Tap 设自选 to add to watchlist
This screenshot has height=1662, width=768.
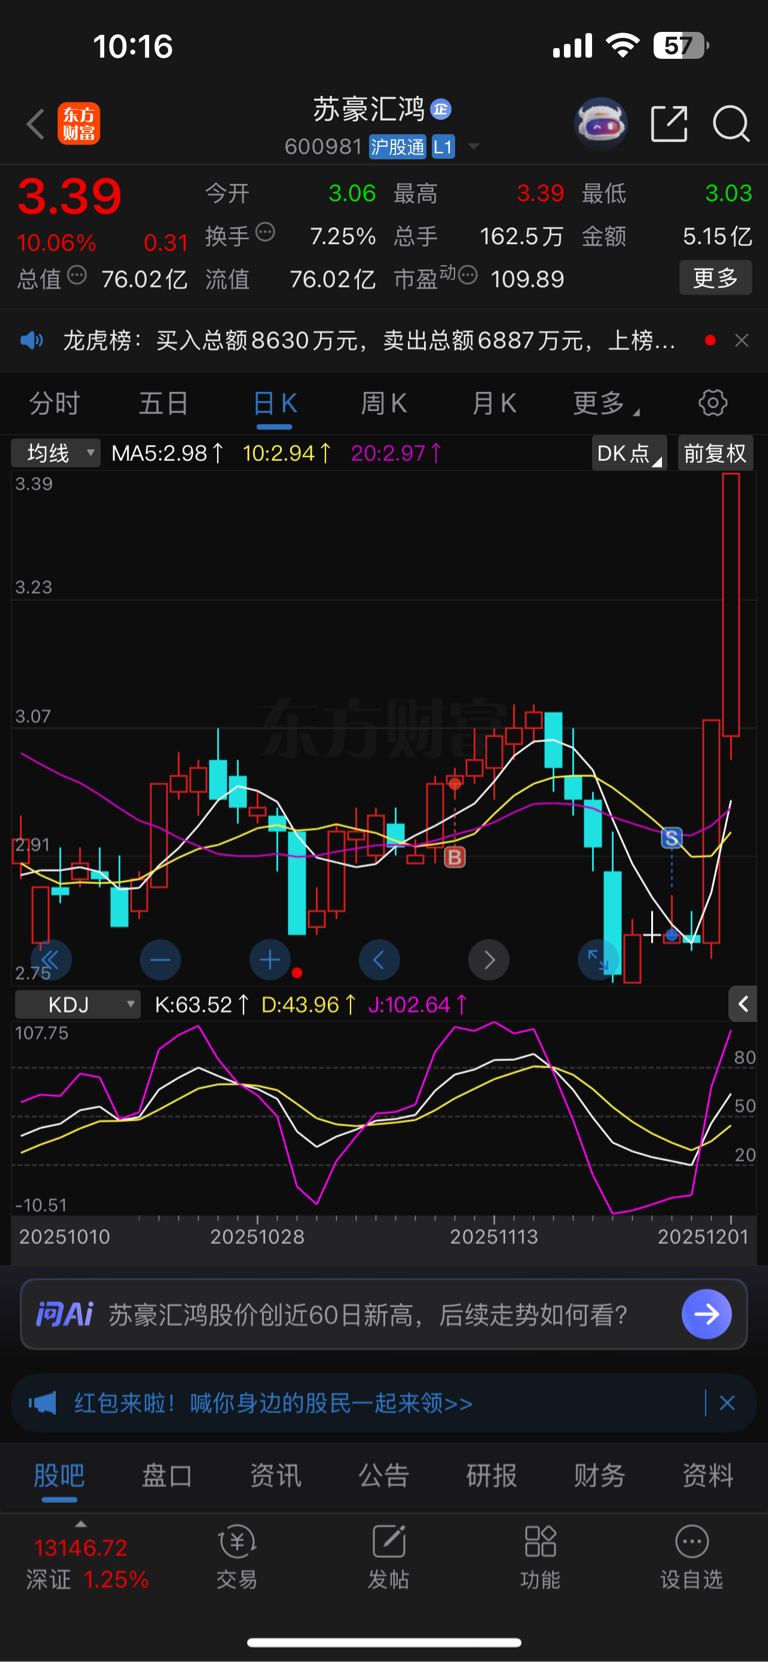click(x=691, y=1558)
